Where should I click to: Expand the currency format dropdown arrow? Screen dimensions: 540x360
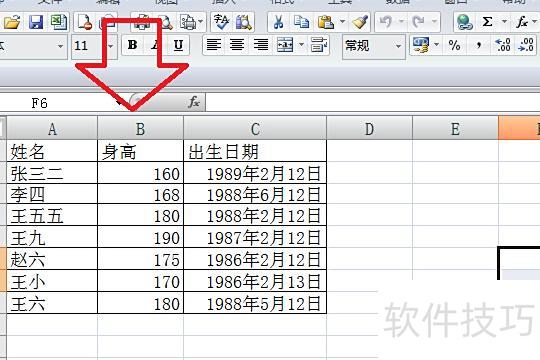point(436,44)
